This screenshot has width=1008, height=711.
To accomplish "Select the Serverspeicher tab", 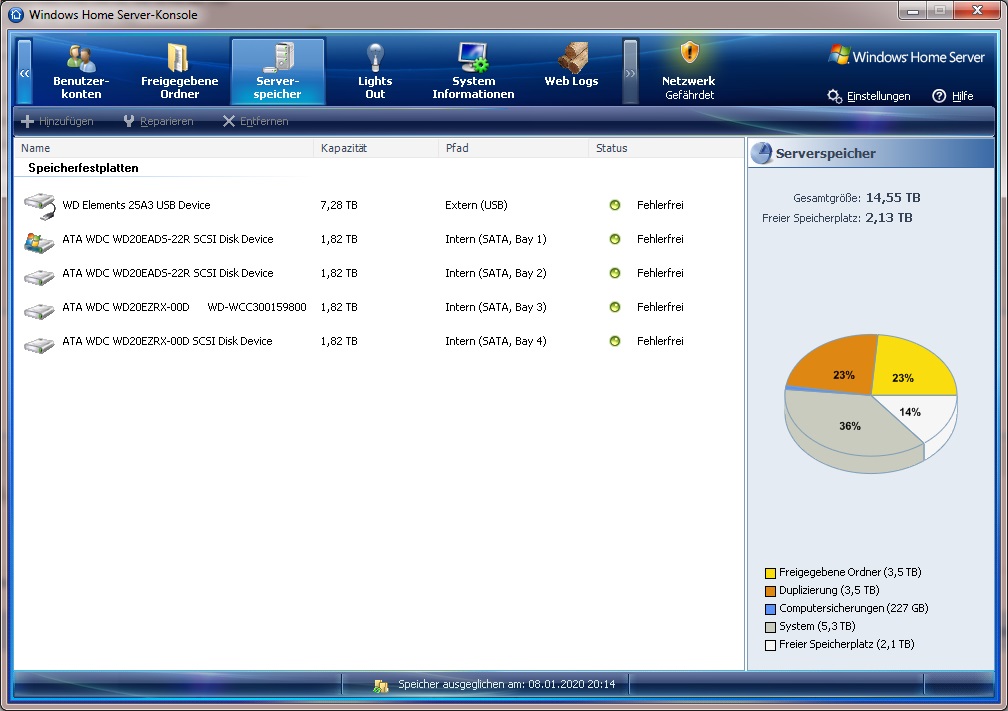I will (x=278, y=71).
